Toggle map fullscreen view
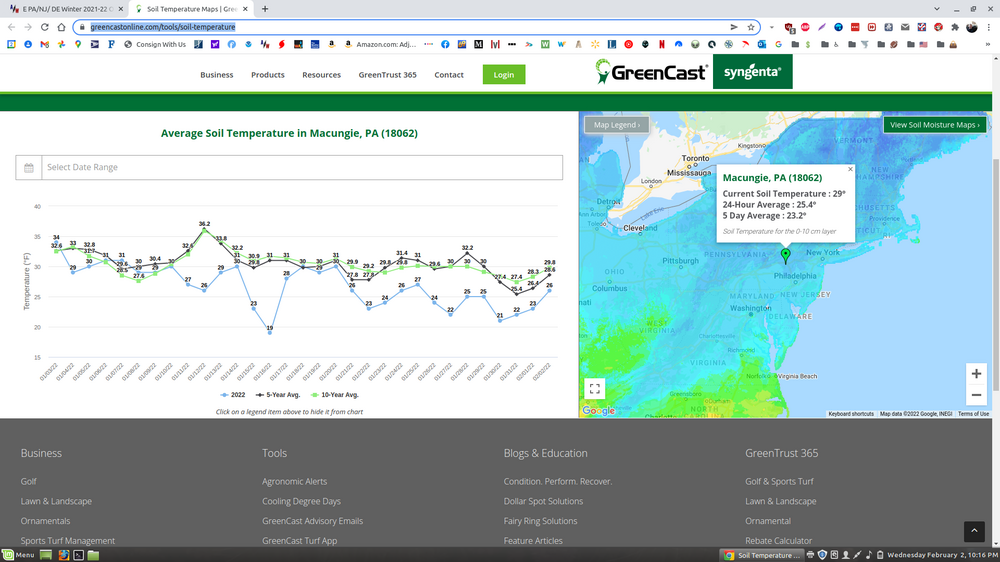 pos(595,389)
